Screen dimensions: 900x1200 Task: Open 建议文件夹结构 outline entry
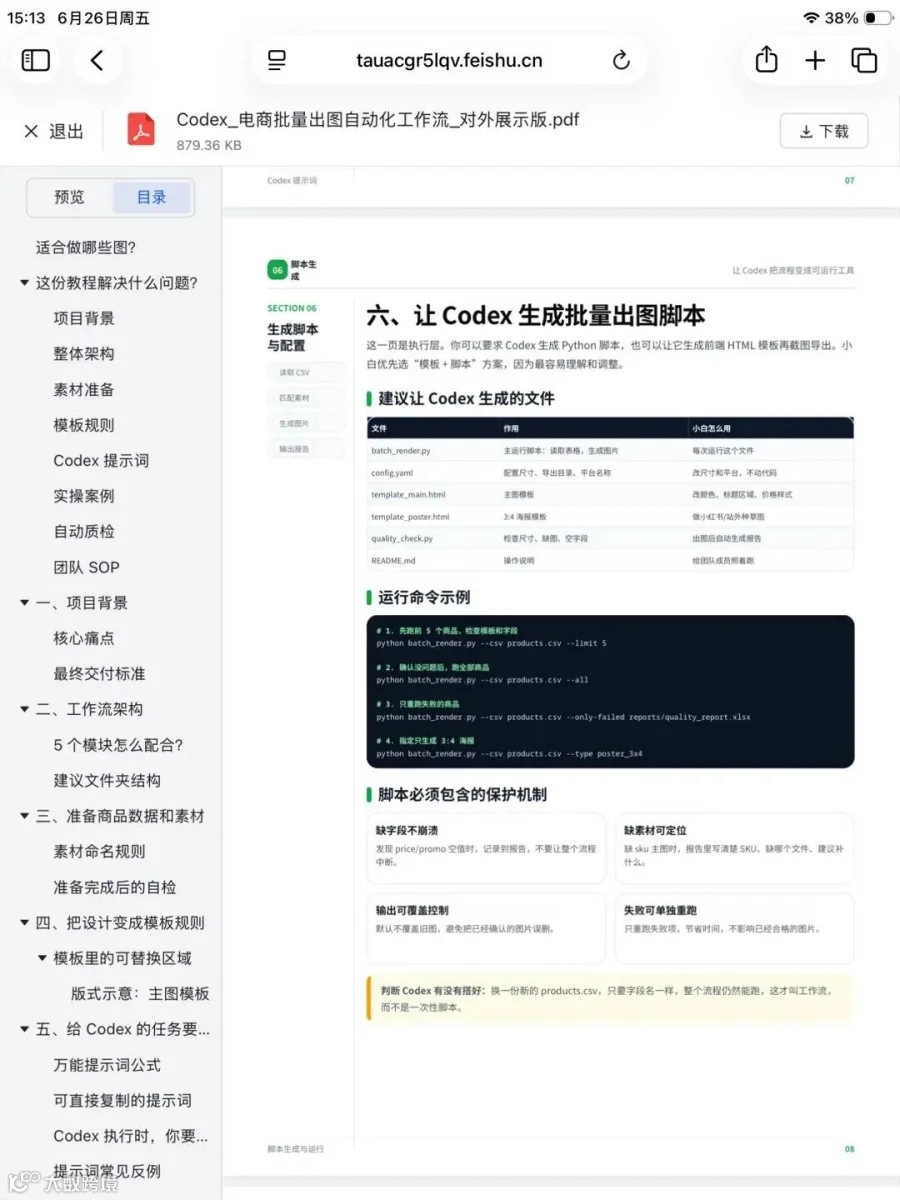point(107,780)
